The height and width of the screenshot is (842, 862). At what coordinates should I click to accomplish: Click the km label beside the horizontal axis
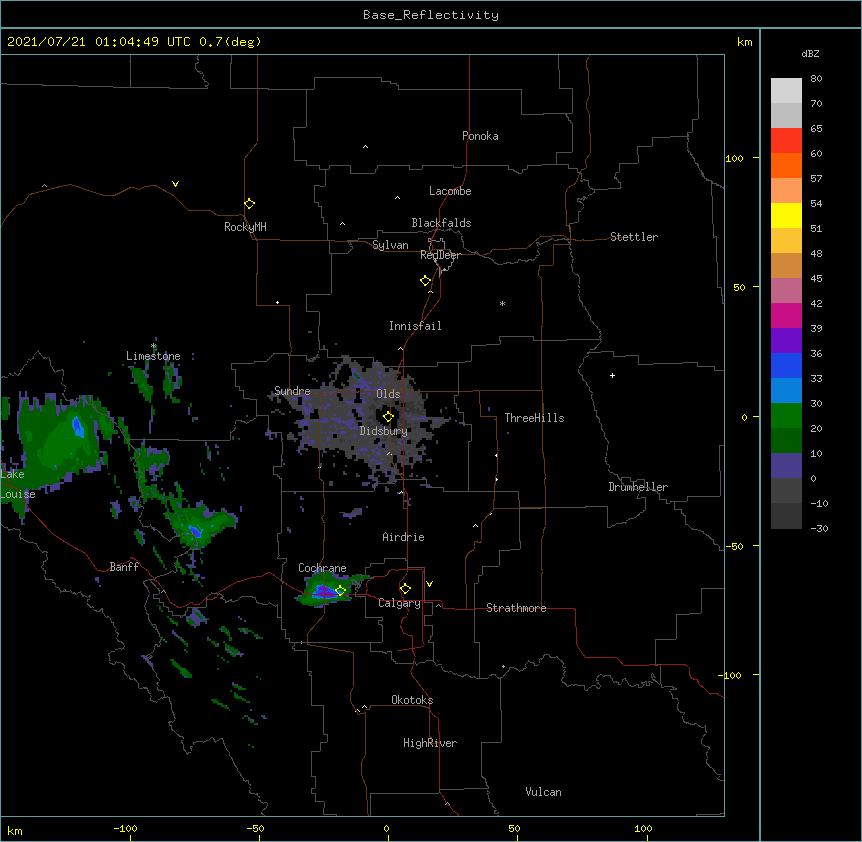pyautogui.click(x=15, y=830)
